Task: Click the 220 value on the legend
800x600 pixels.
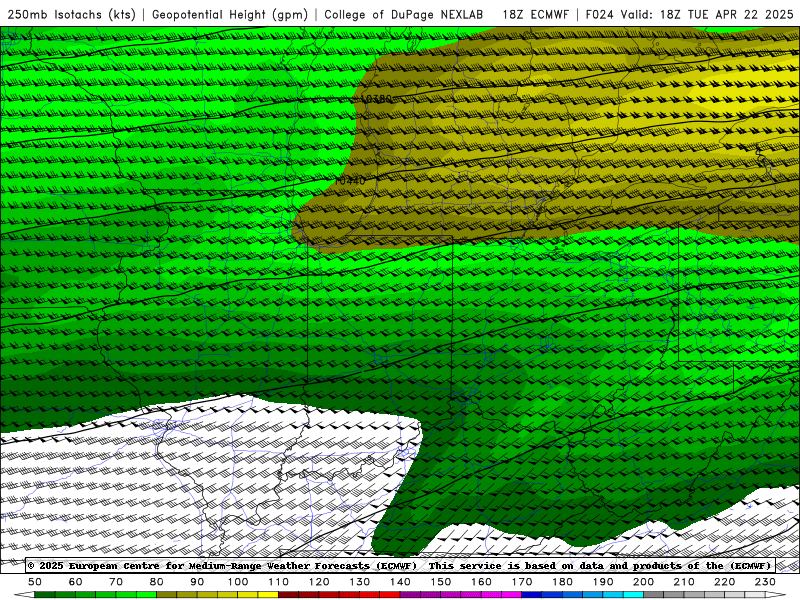Action: pyautogui.click(x=724, y=582)
